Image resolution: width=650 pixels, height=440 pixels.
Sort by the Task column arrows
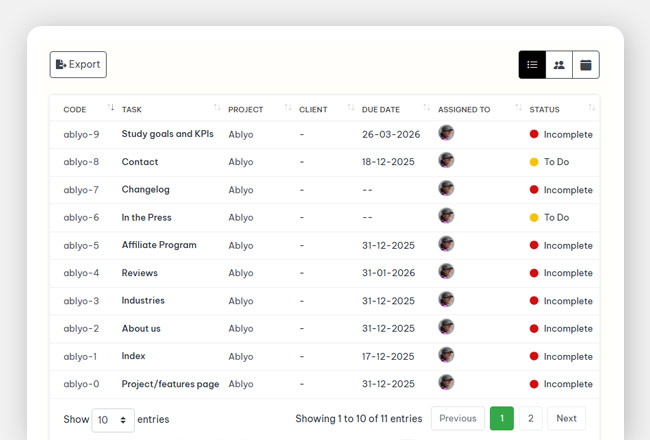pos(217,108)
